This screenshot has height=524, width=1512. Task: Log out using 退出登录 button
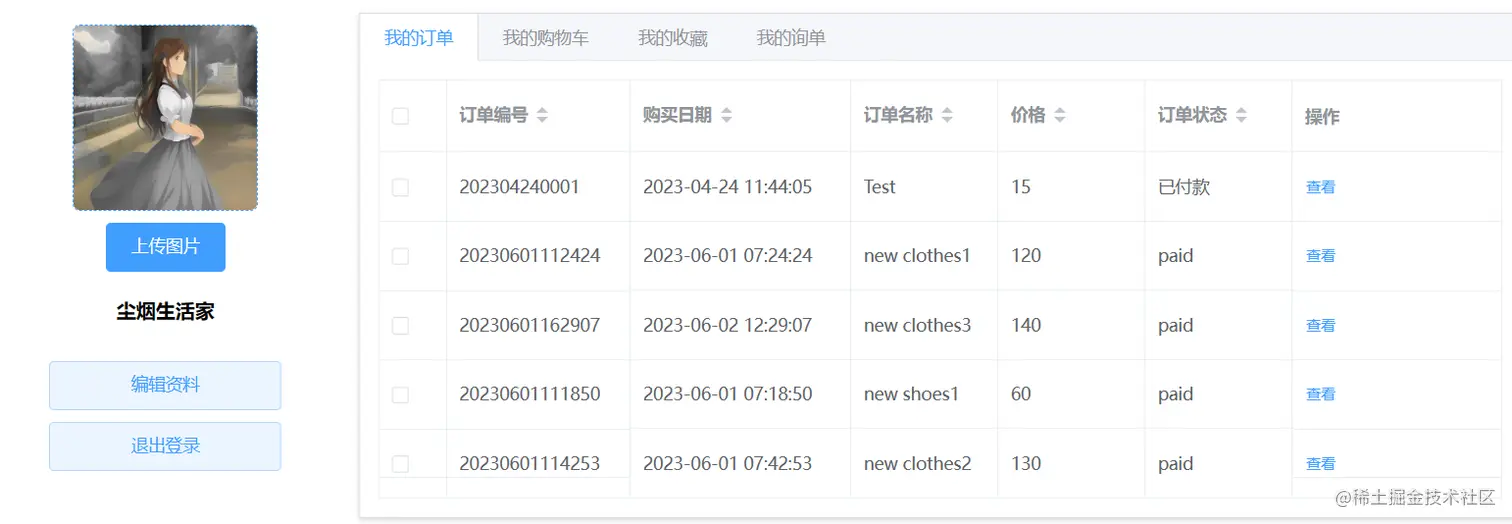[165, 446]
